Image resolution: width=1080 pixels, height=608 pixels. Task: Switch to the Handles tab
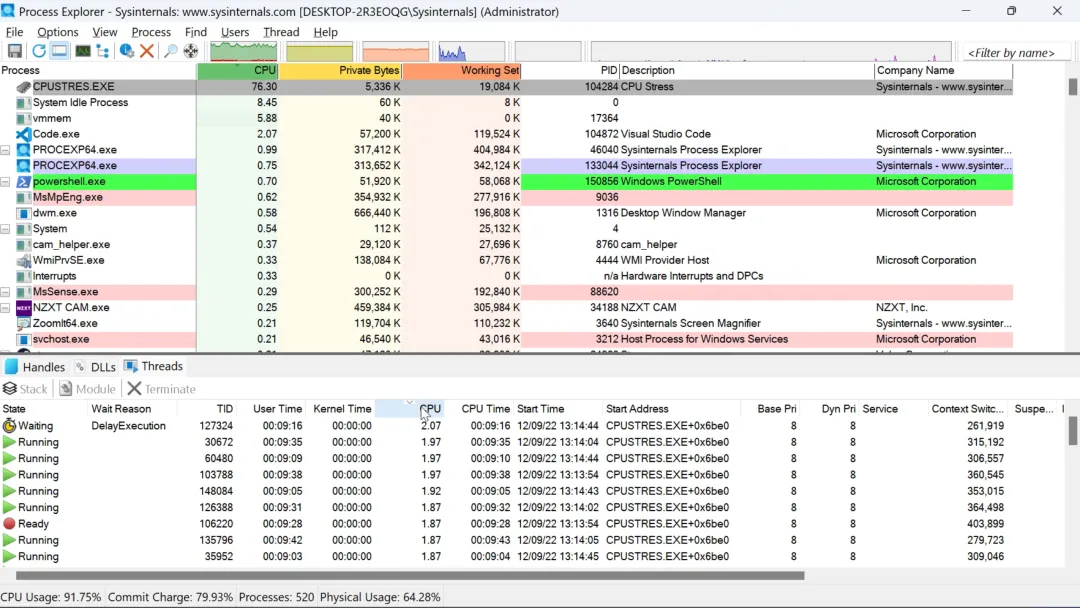(x=36, y=366)
